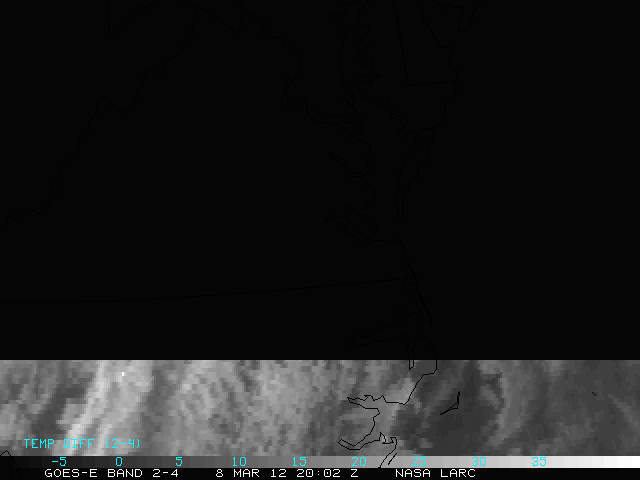Click the 25 label on the grayscale bar

[x=418, y=462]
